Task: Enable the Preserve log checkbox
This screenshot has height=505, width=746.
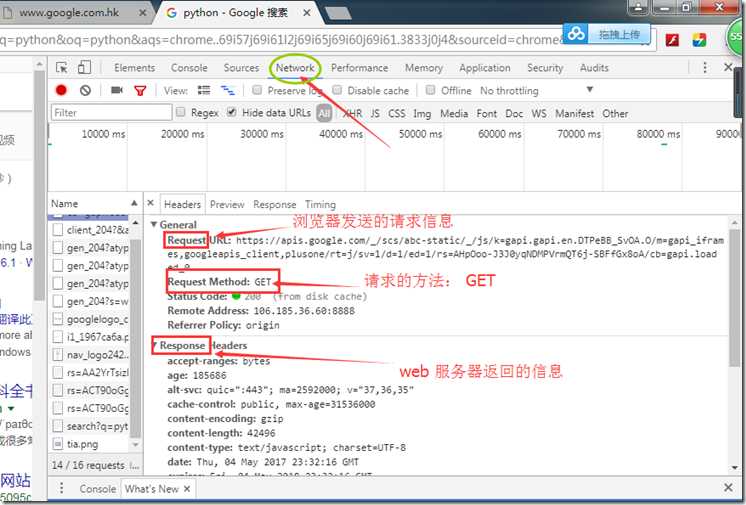Action: [x=257, y=89]
